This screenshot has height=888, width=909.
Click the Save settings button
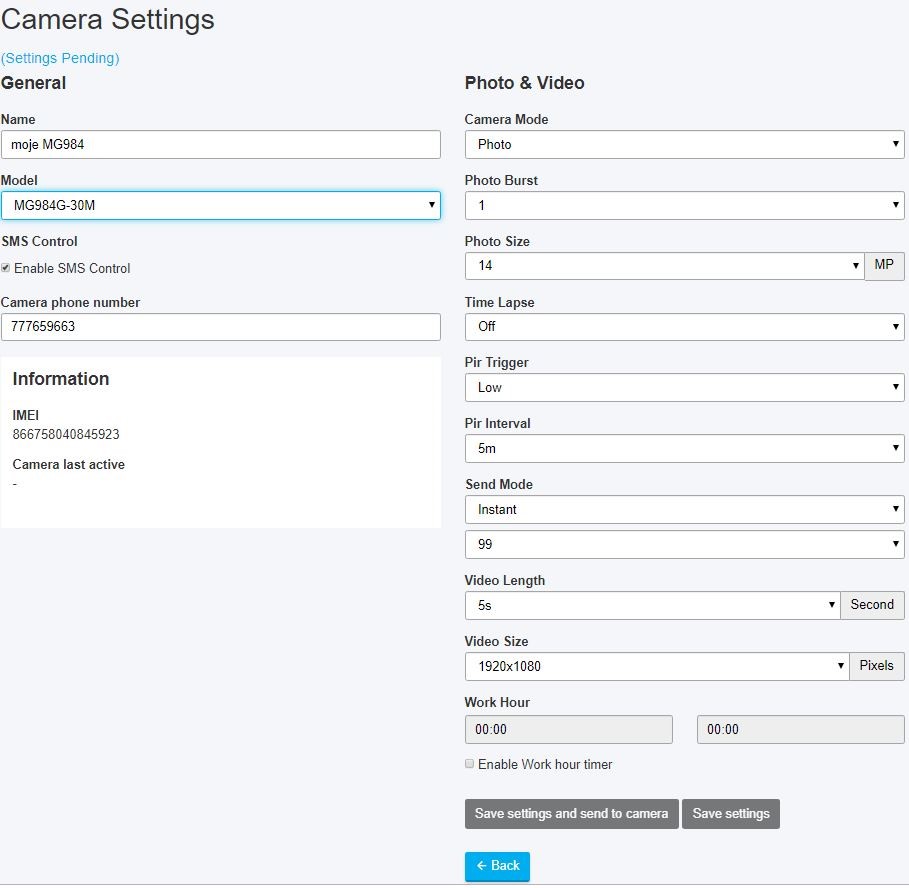point(731,814)
